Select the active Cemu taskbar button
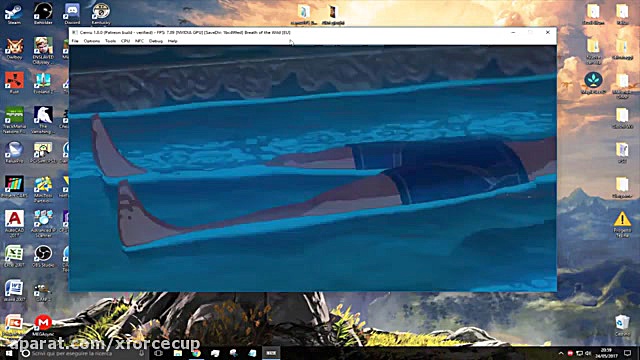The width and height of the screenshot is (640, 360). 271,353
